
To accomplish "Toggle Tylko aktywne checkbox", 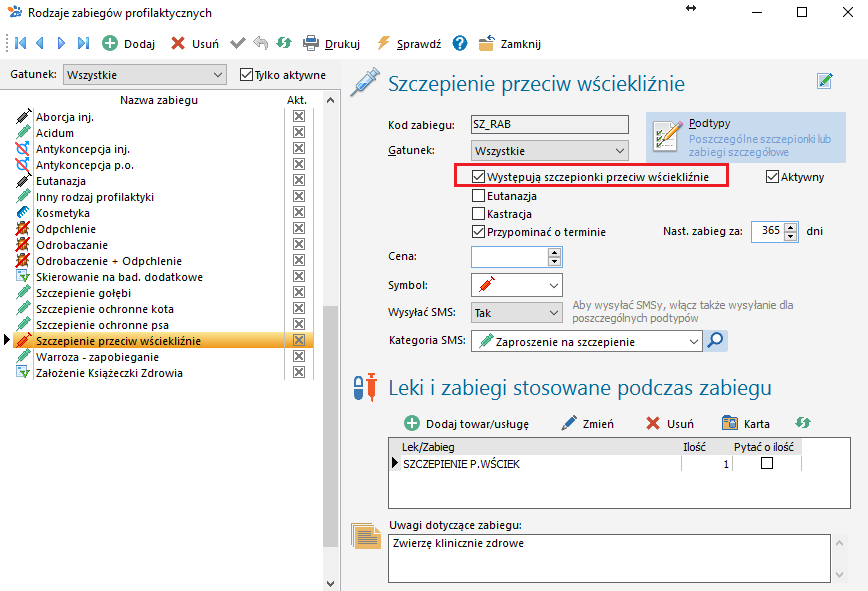I will click(246, 75).
